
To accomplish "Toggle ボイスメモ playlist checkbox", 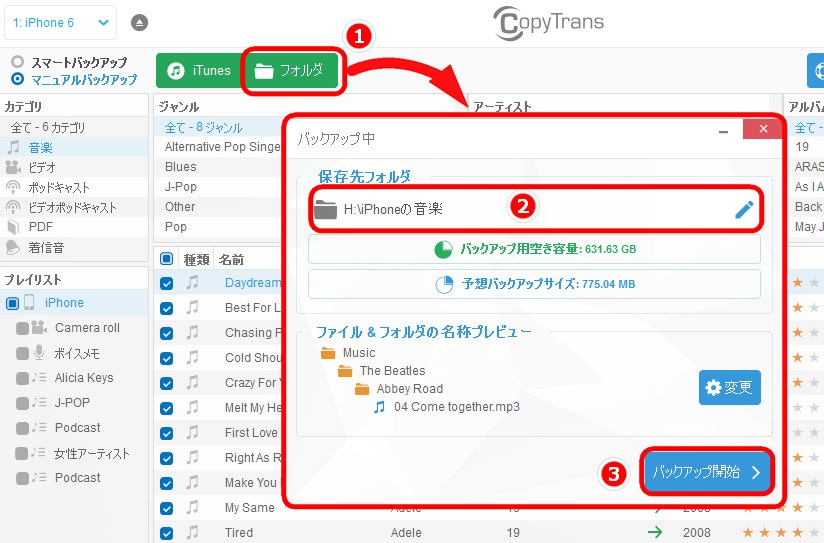I will click(x=23, y=353).
